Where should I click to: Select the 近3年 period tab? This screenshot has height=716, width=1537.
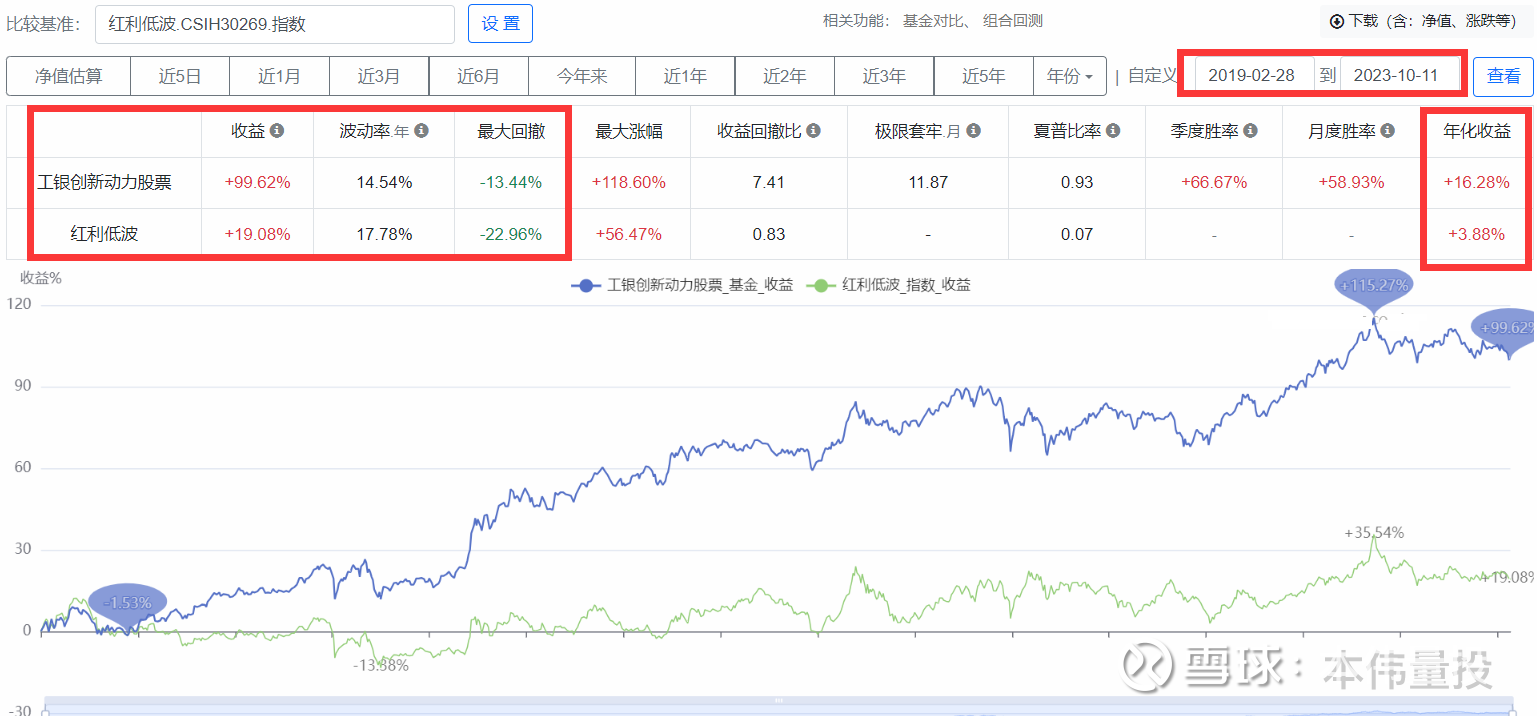[884, 76]
